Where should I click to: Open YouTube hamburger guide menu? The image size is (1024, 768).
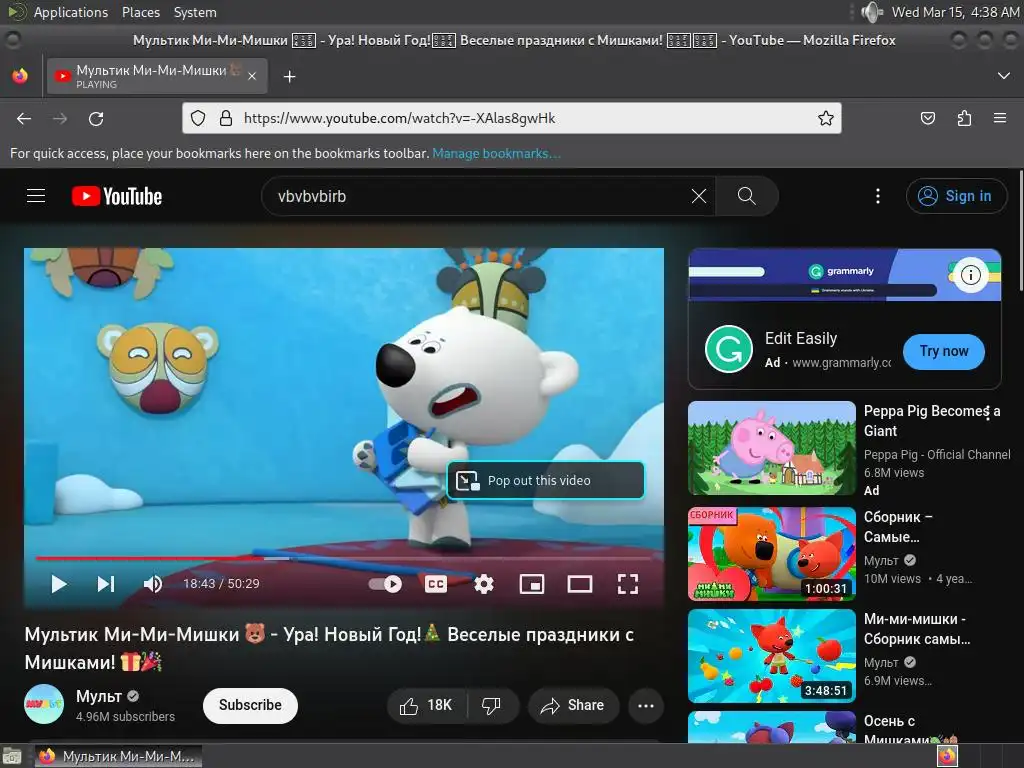click(36, 196)
